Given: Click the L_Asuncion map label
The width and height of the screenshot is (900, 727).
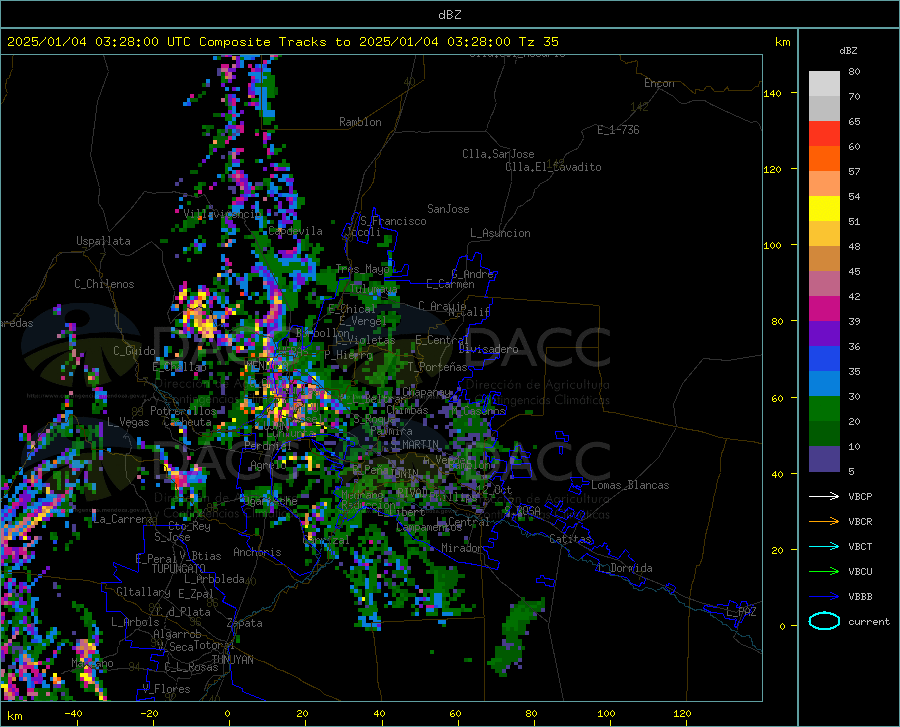Looking at the screenshot, I should 500,233.
